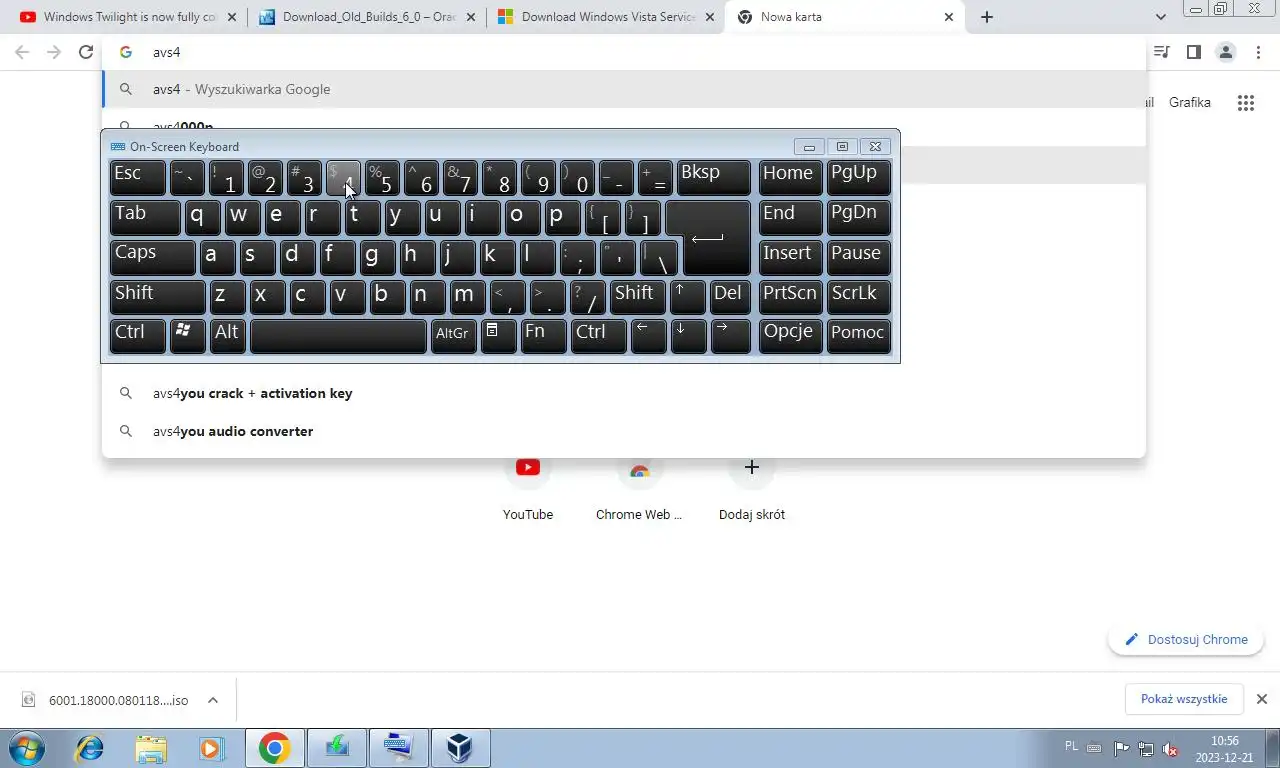
Task: Click the Bksp key
Action: coord(714,177)
